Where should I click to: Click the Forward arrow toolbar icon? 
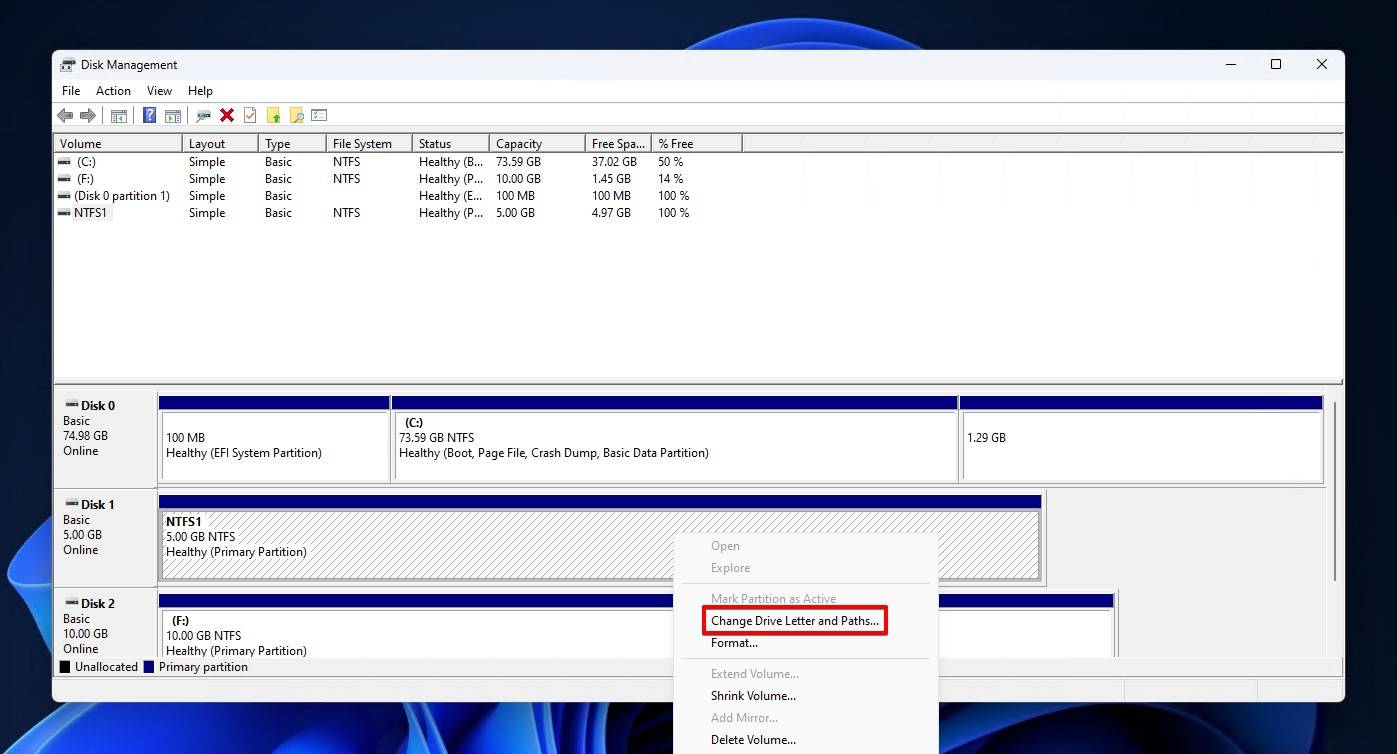(88, 116)
